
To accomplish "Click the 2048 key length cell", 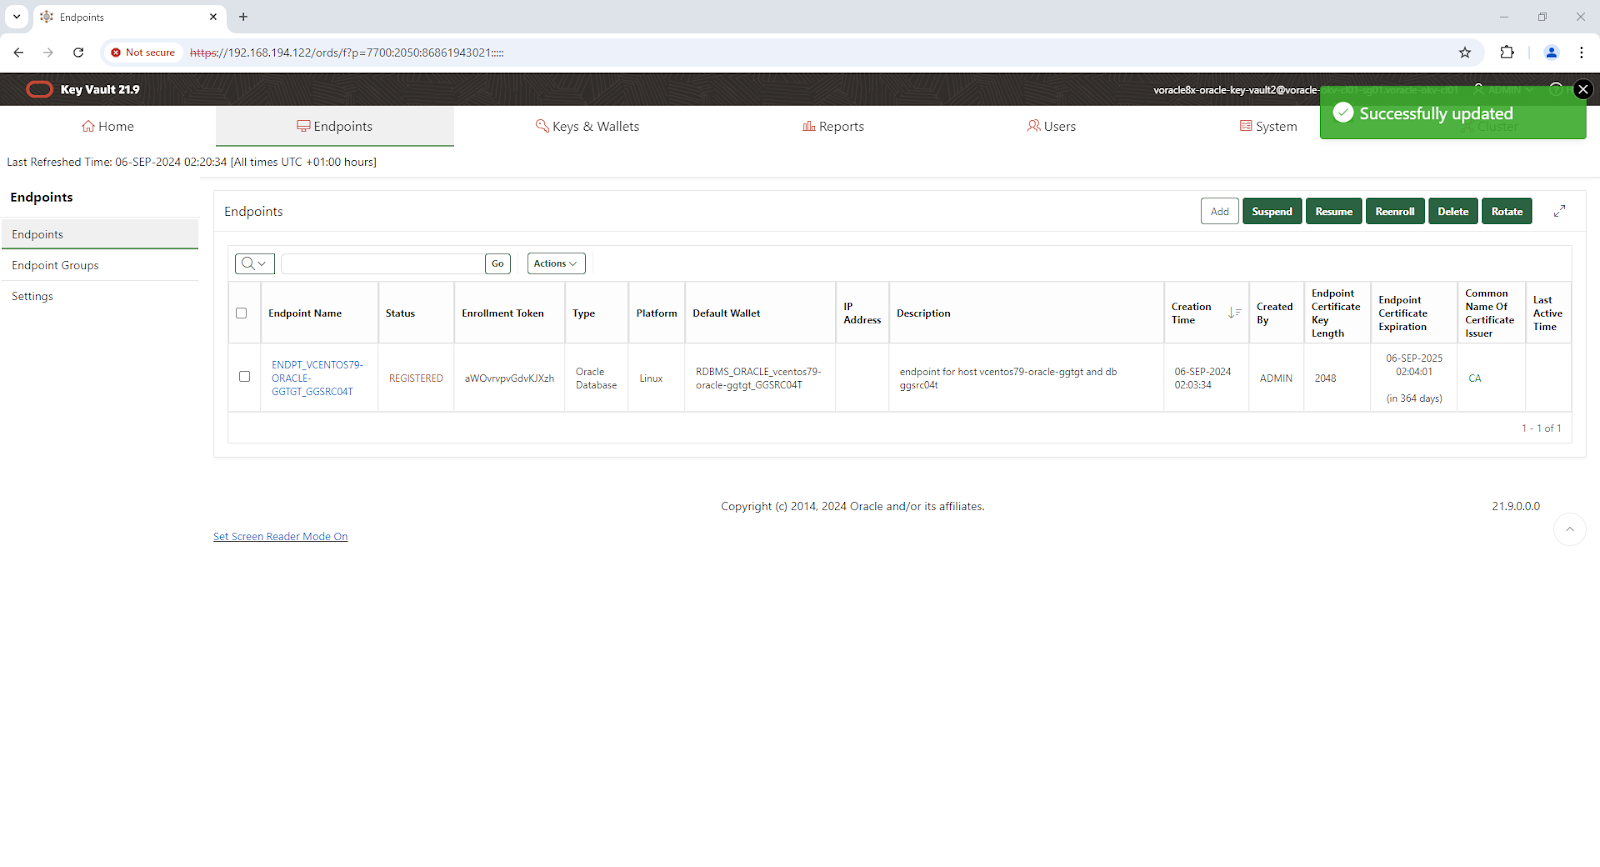I will 1326,378.
